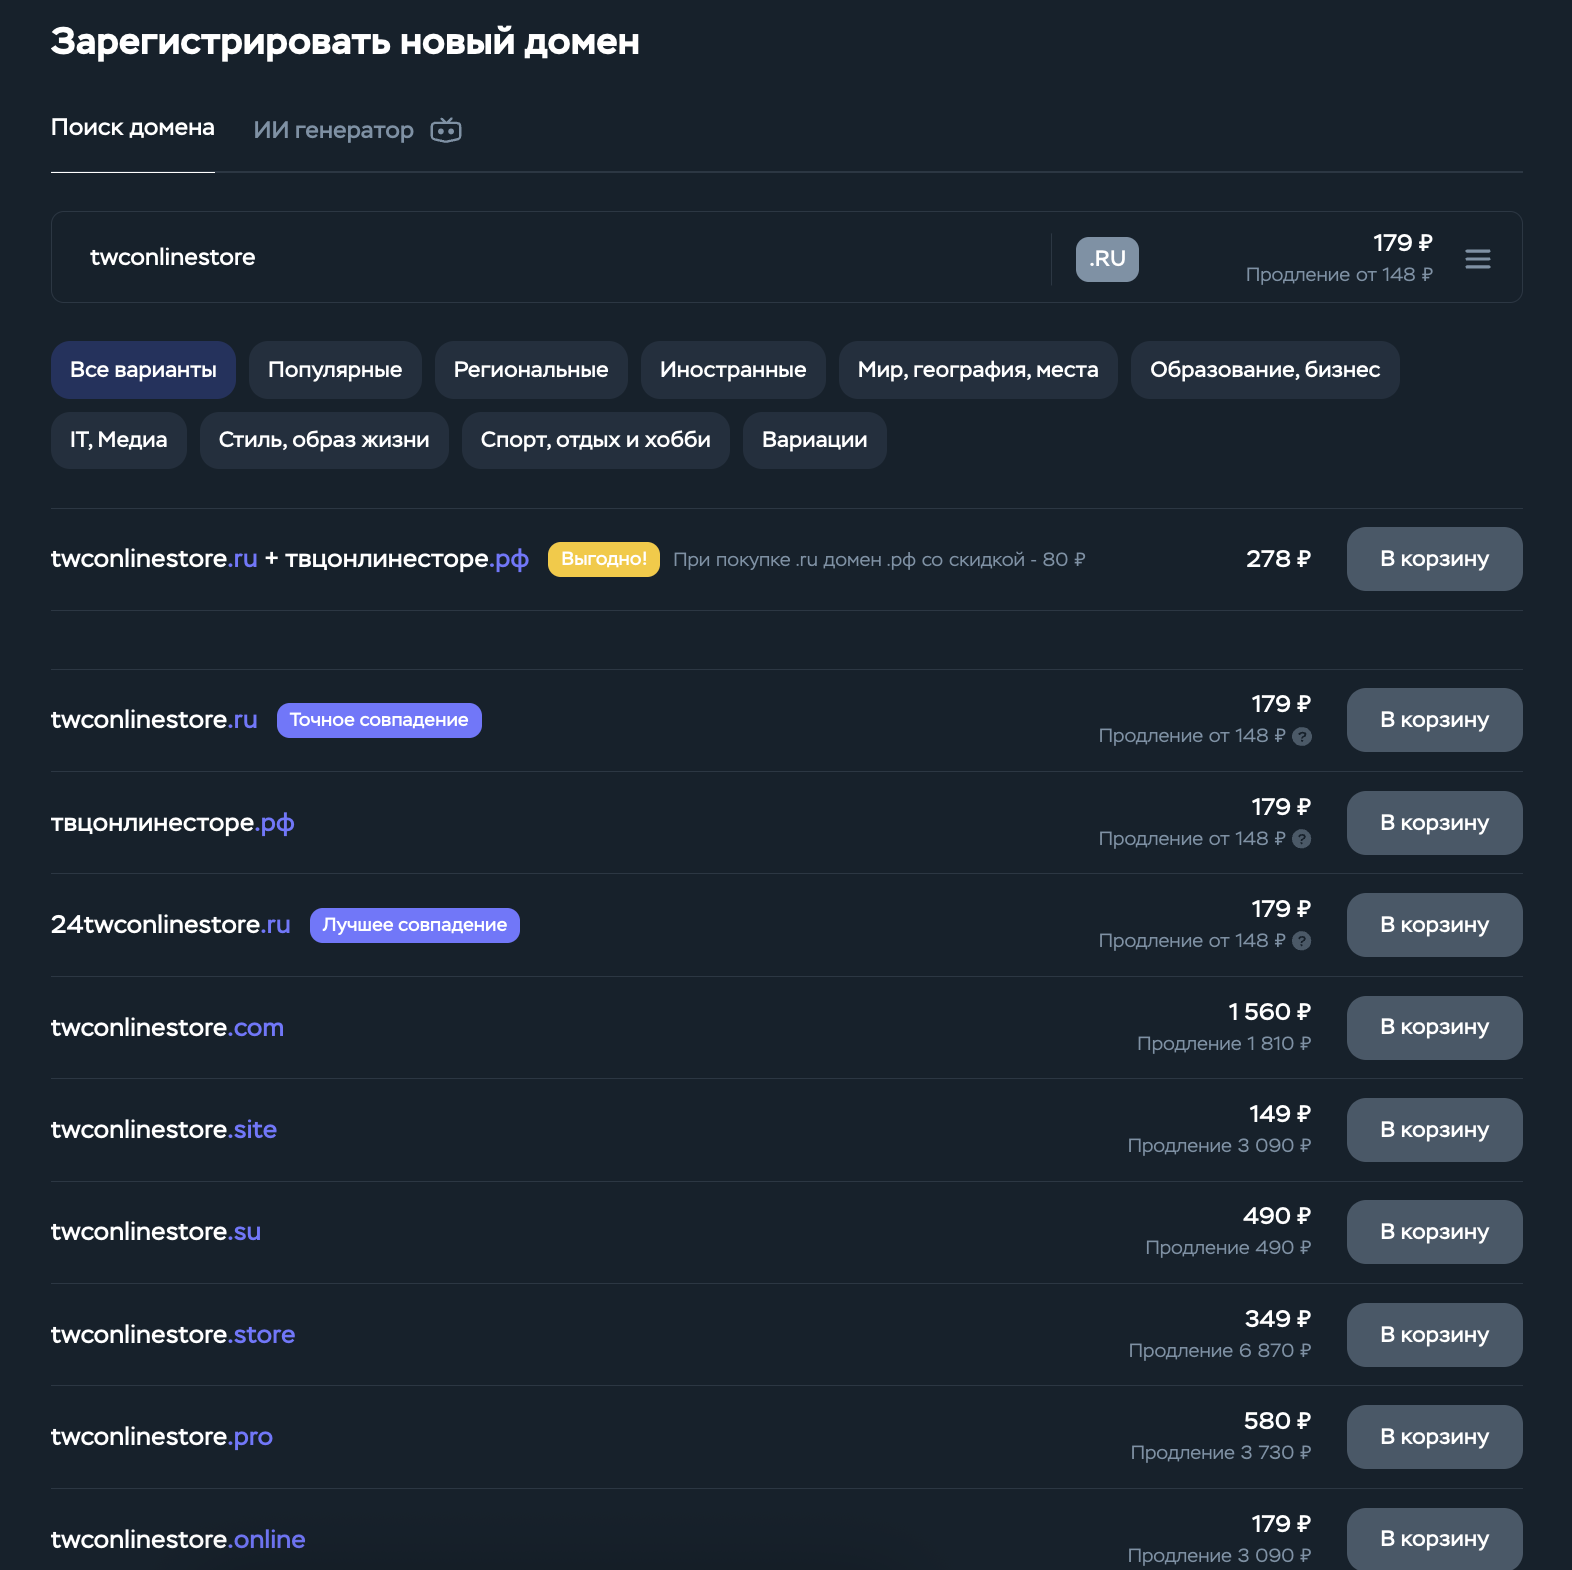Filter by IT, Медиа category
Viewport: 1572px width, 1570px height.
(x=119, y=440)
